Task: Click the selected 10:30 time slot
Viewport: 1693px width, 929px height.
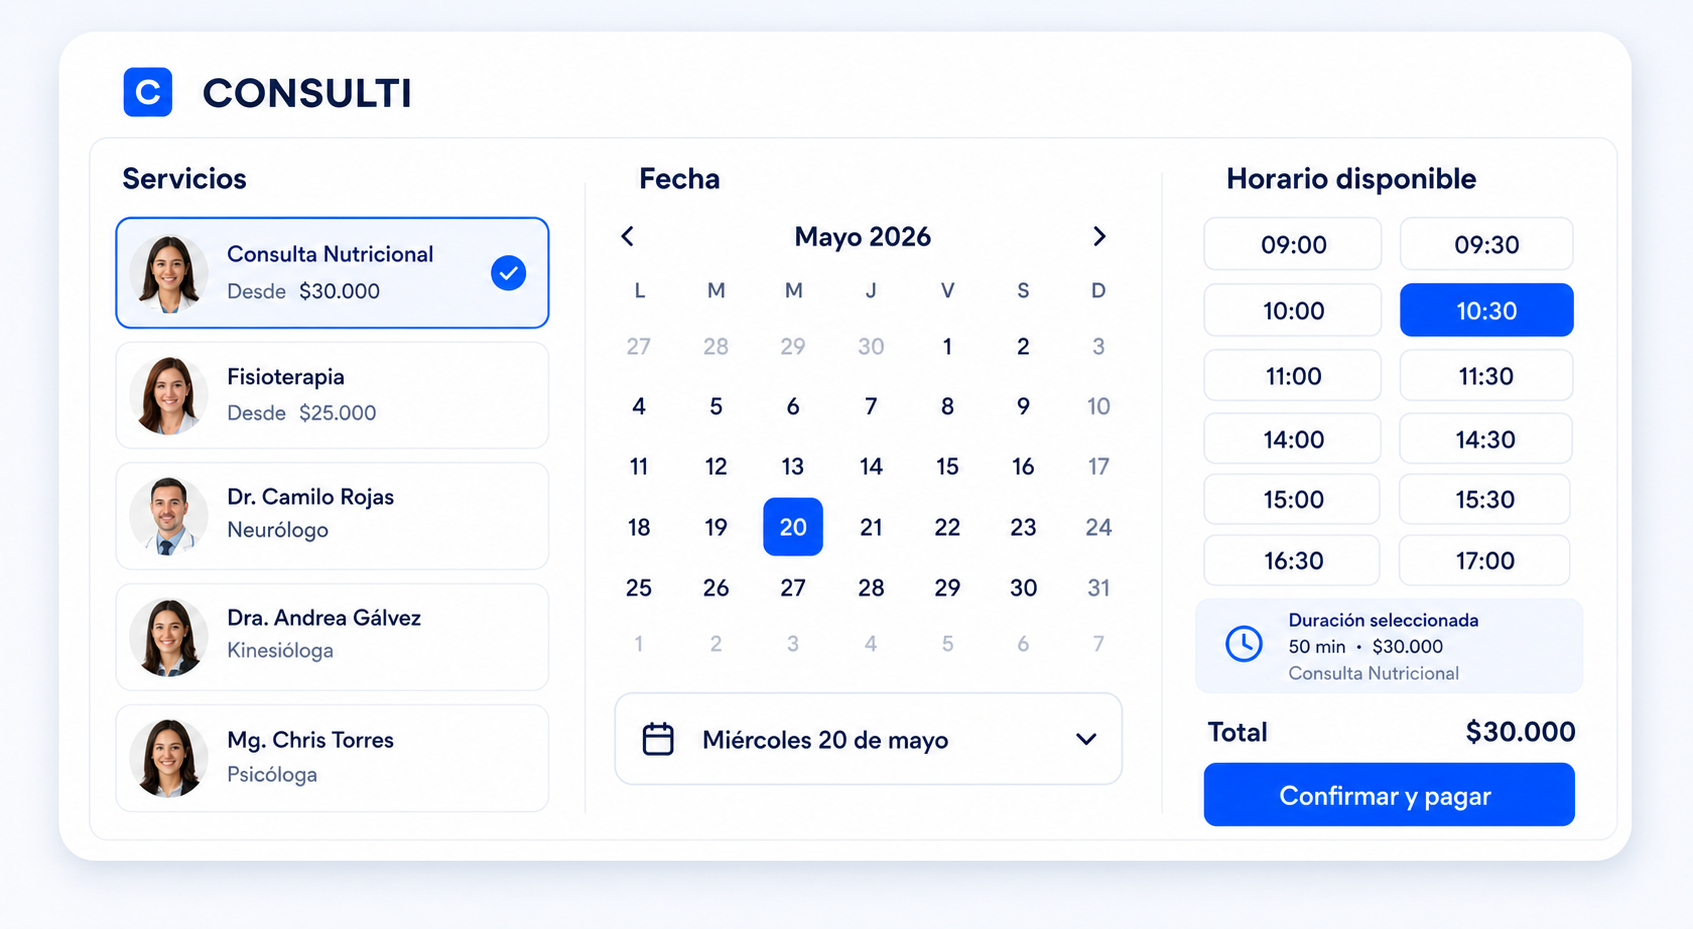Action: pos(1486,310)
